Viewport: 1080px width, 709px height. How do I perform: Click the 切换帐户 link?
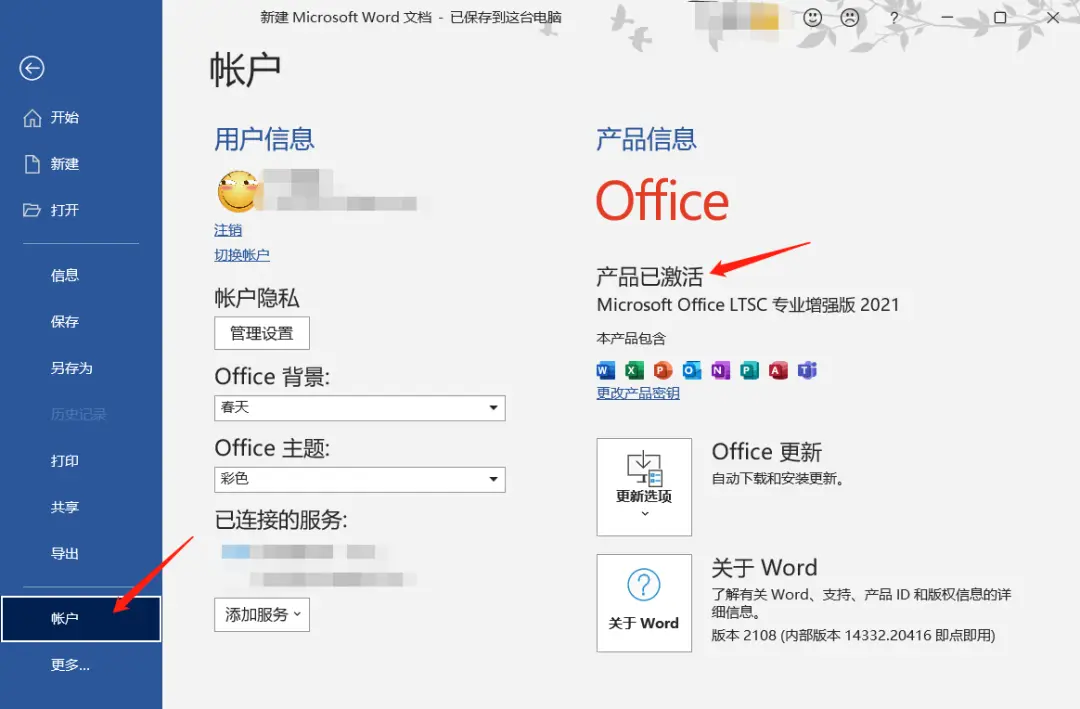(242, 255)
